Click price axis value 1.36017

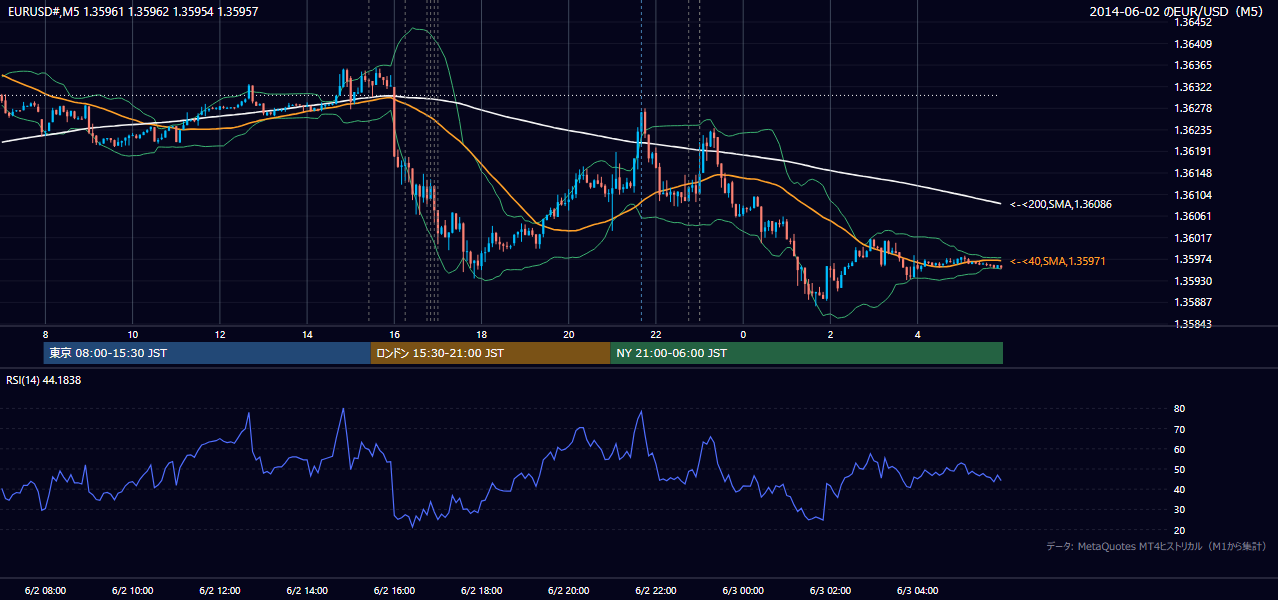coord(1193,238)
